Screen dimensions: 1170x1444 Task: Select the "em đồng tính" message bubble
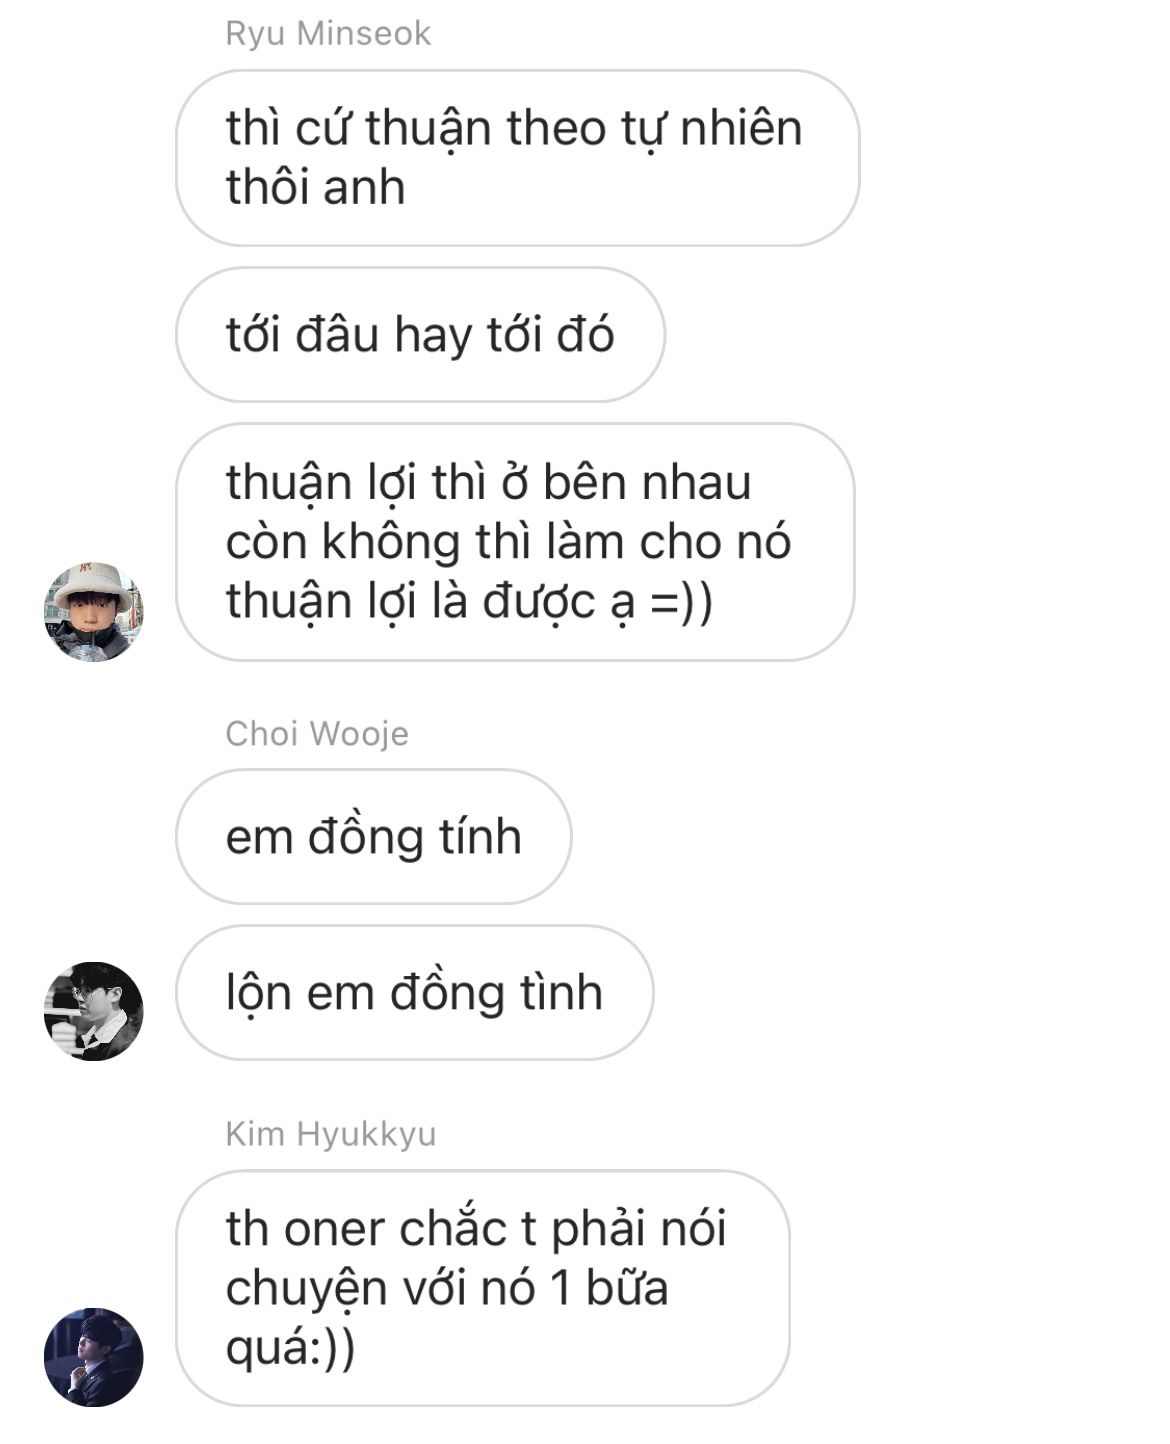coord(373,836)
